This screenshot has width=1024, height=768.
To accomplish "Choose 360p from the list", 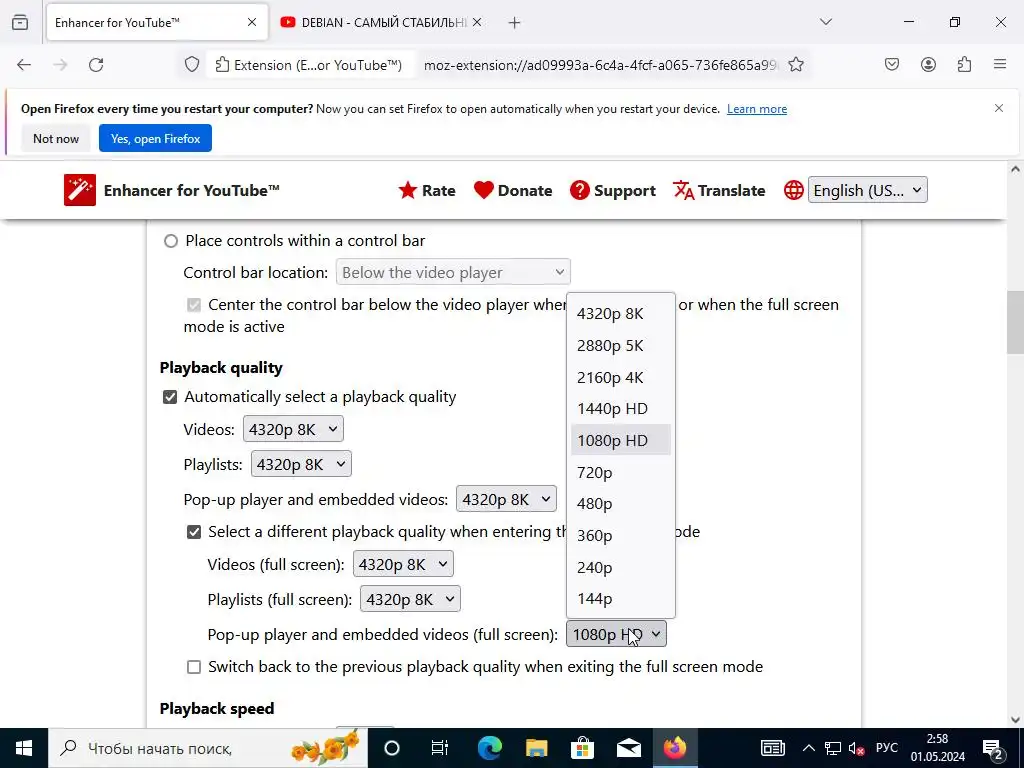I will click(x=620, y=536).
